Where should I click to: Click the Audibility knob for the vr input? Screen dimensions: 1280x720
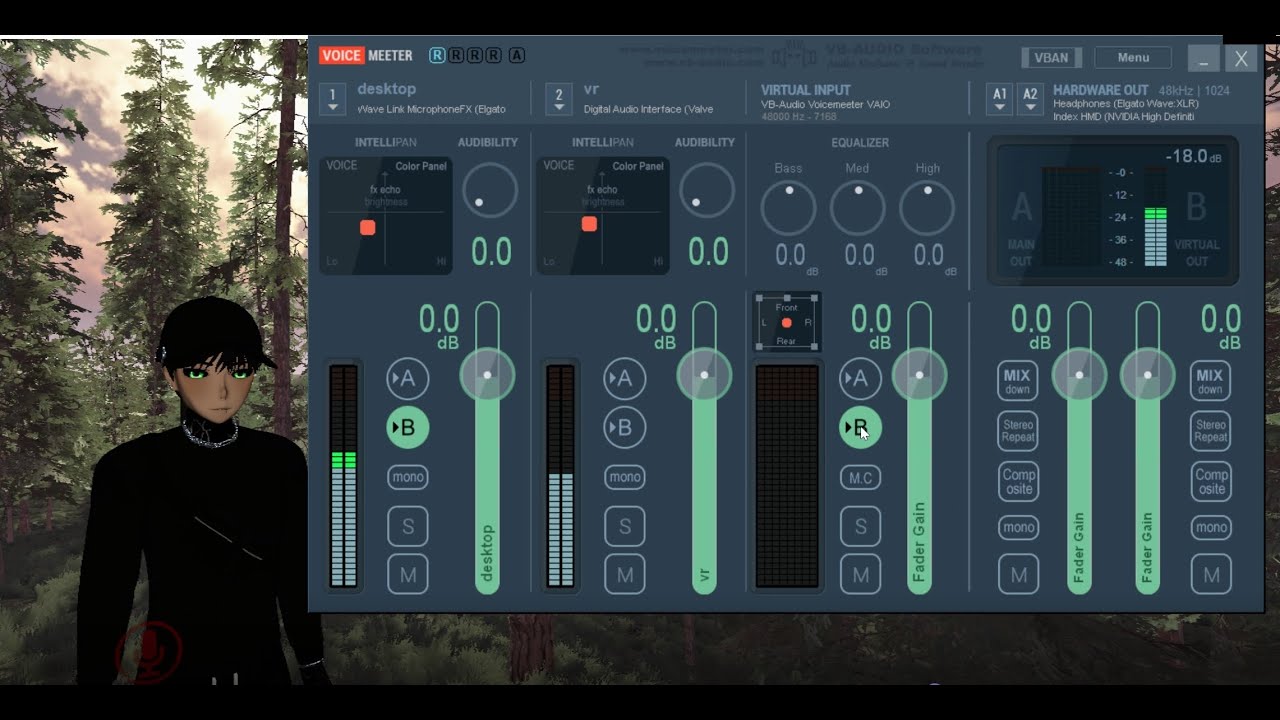707,190
